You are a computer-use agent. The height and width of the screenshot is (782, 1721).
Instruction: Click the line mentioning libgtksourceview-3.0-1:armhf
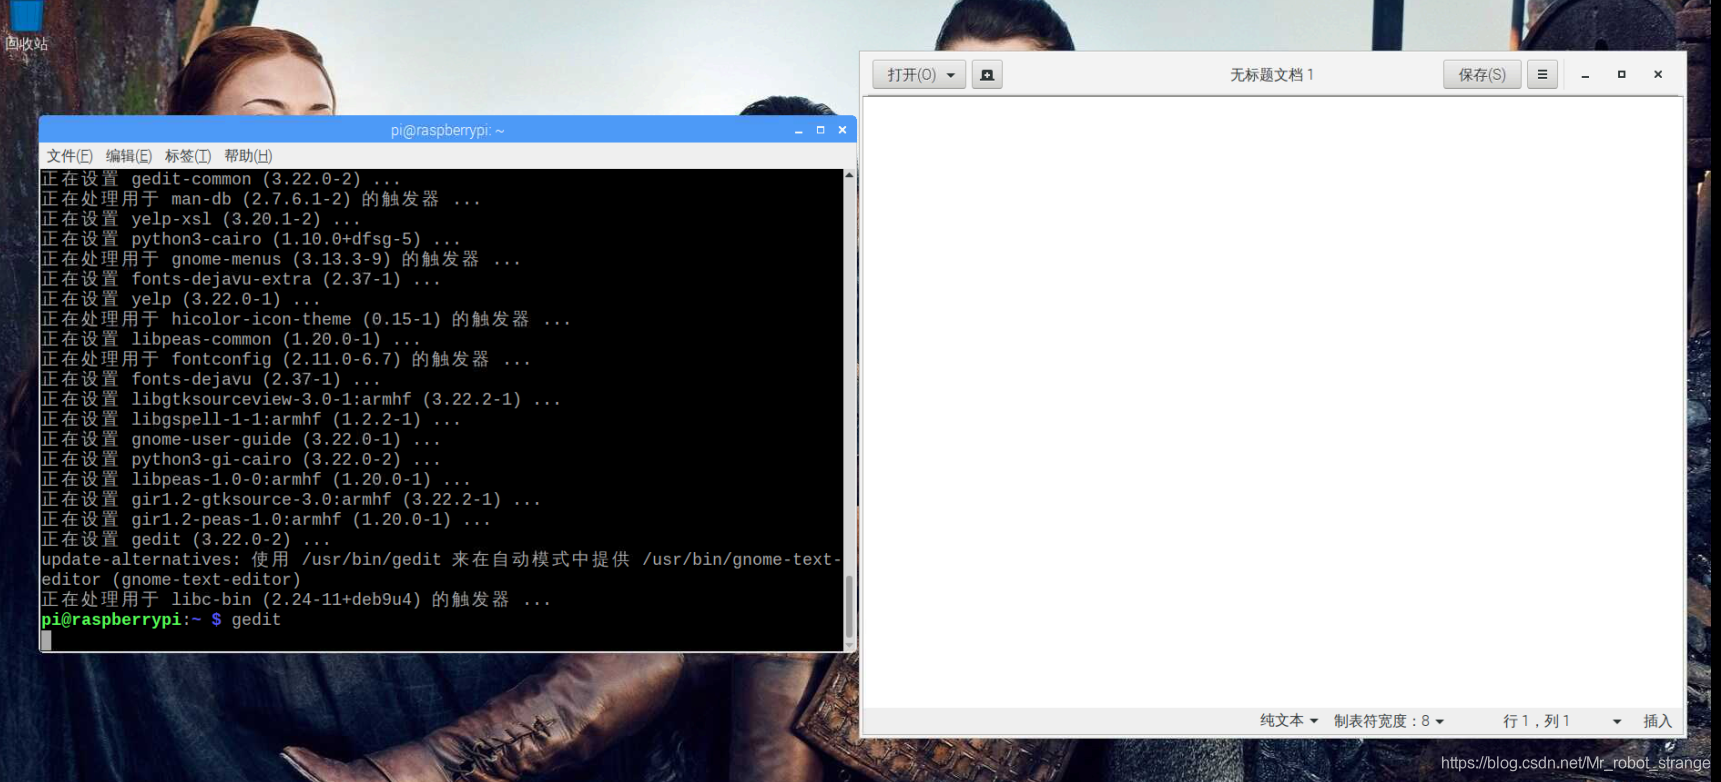[301, 400]
